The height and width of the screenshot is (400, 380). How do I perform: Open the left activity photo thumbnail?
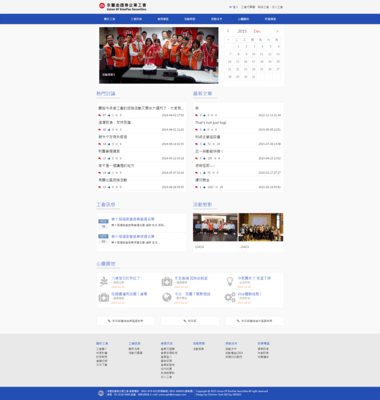[215, 227]
